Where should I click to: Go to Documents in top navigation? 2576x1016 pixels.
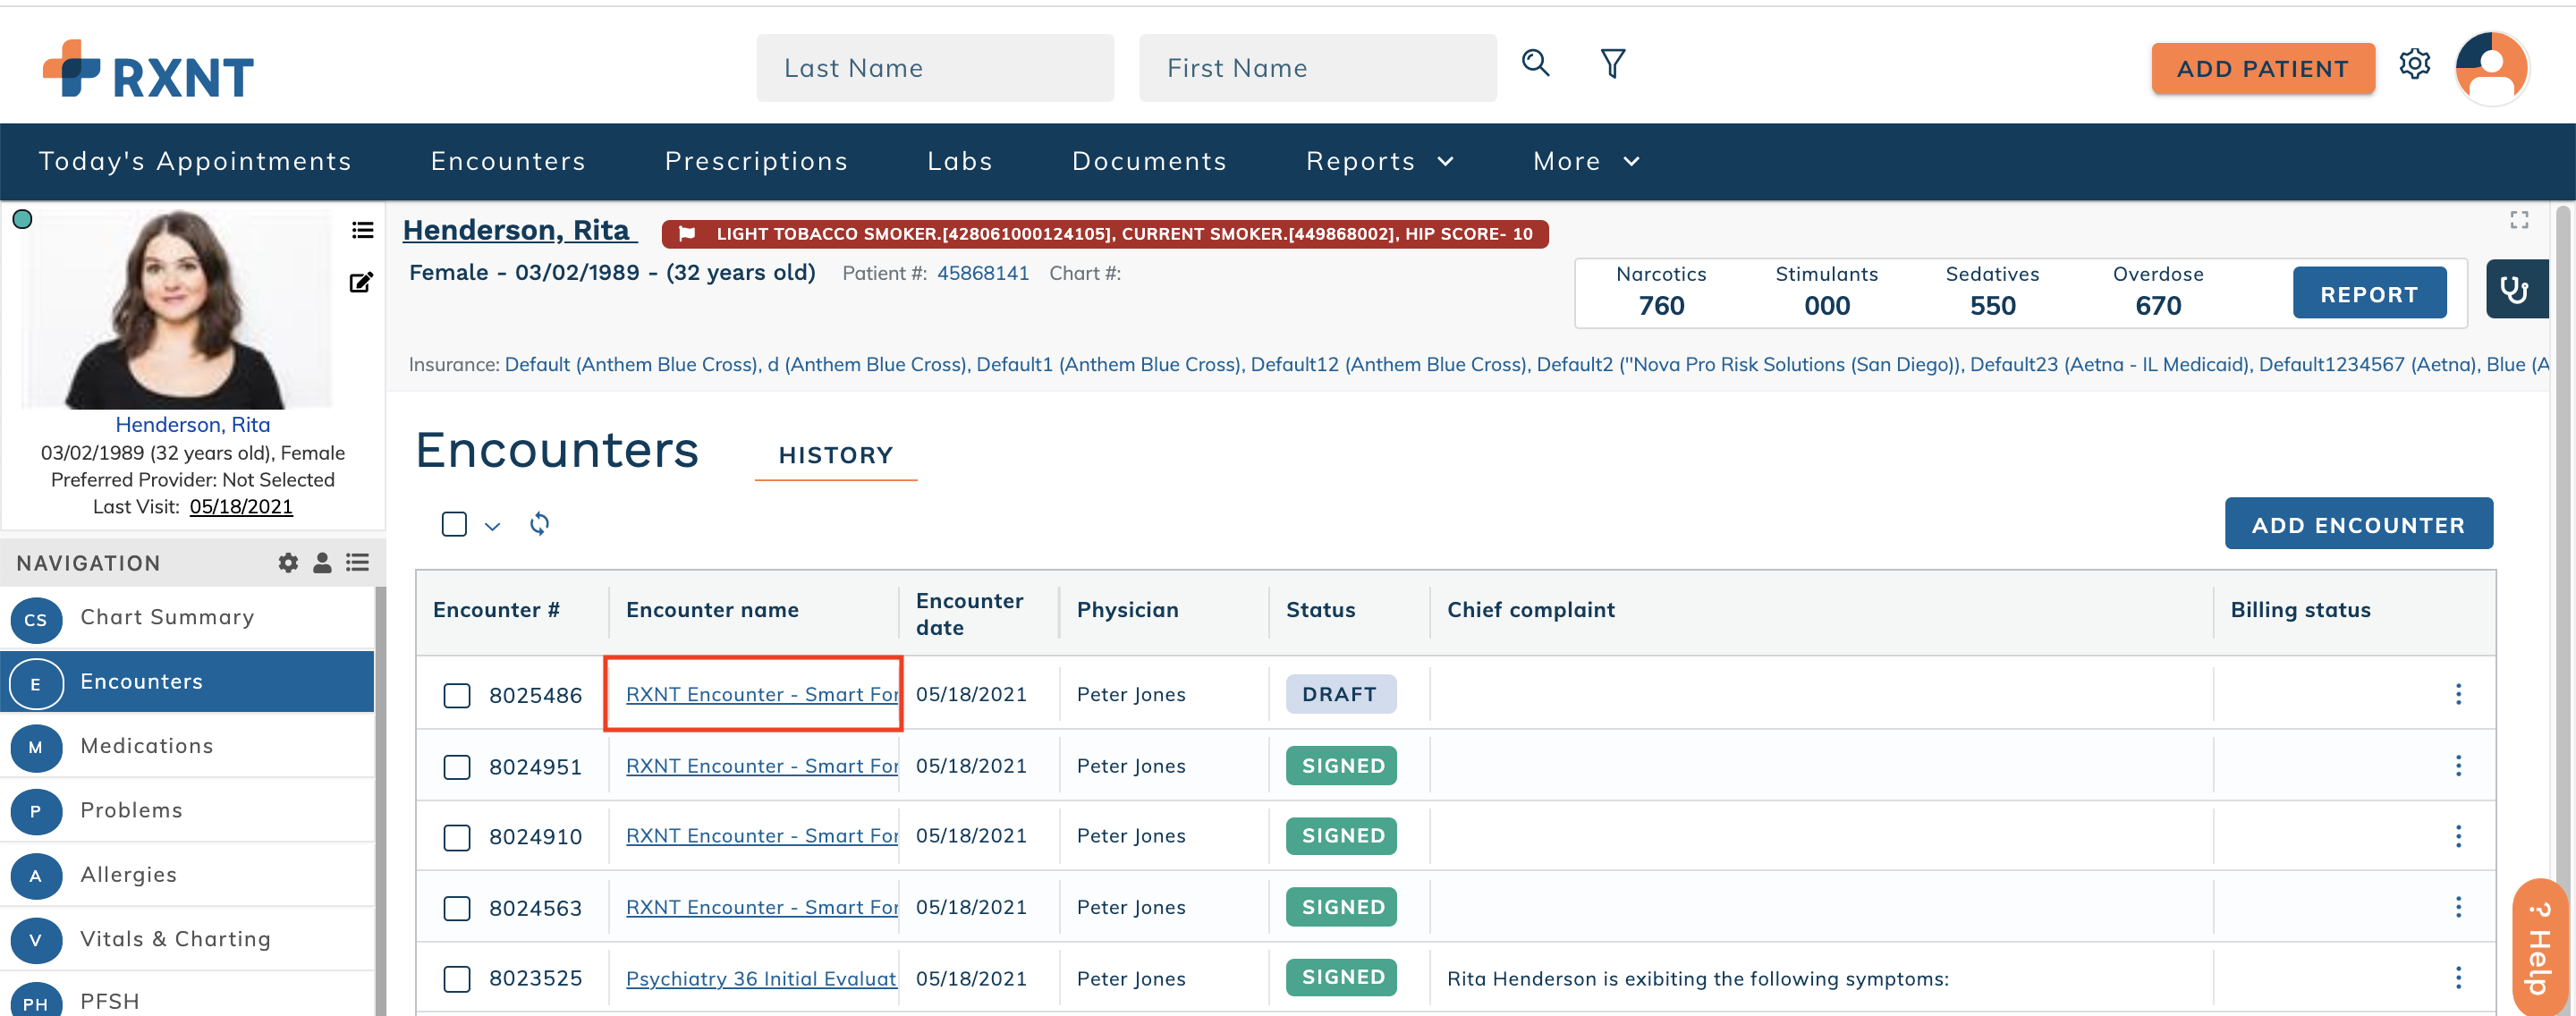coord(1149,161)
